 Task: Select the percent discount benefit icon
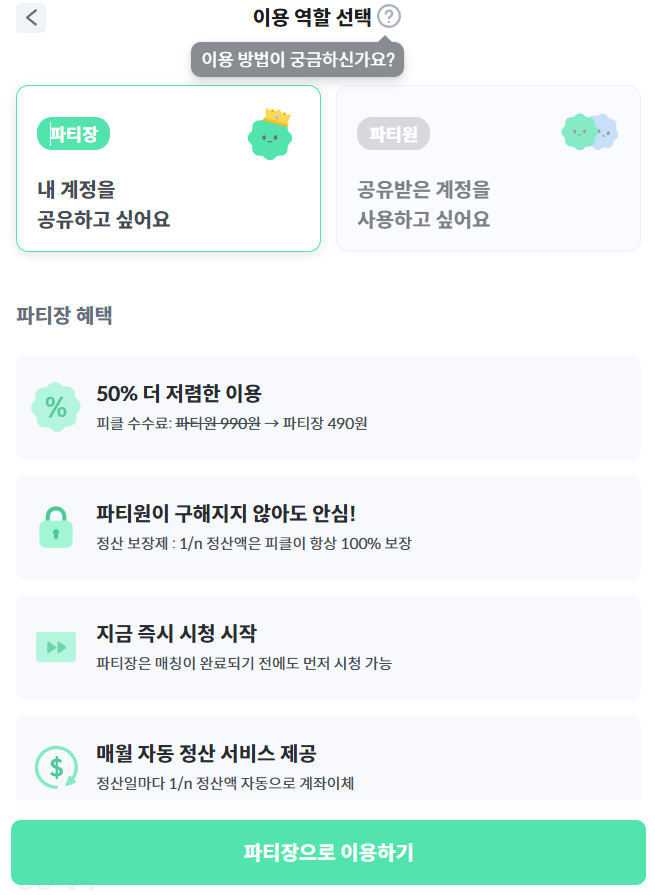point(57,406)
